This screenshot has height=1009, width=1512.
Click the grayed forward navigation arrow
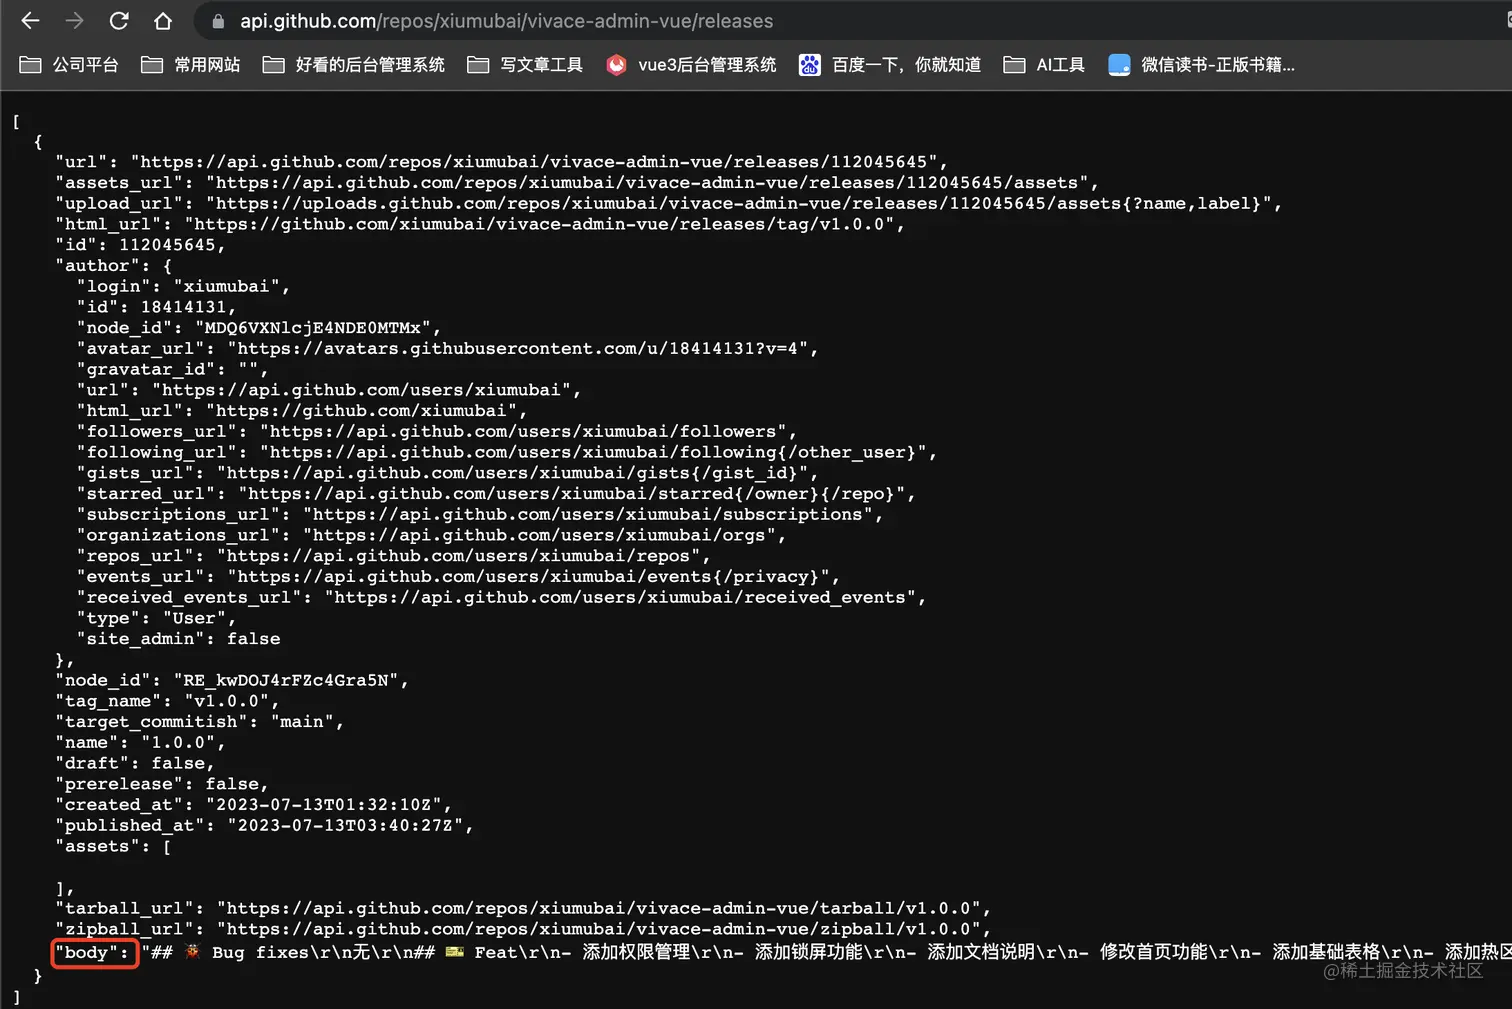75,20
